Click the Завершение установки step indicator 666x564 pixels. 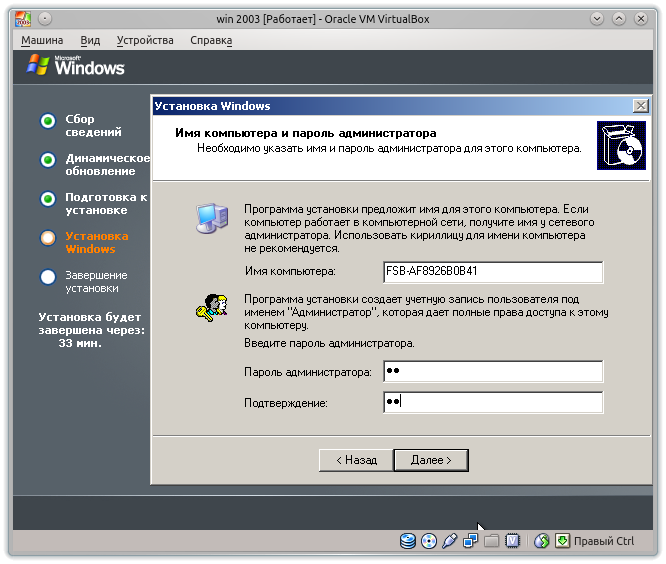[48, 277]
